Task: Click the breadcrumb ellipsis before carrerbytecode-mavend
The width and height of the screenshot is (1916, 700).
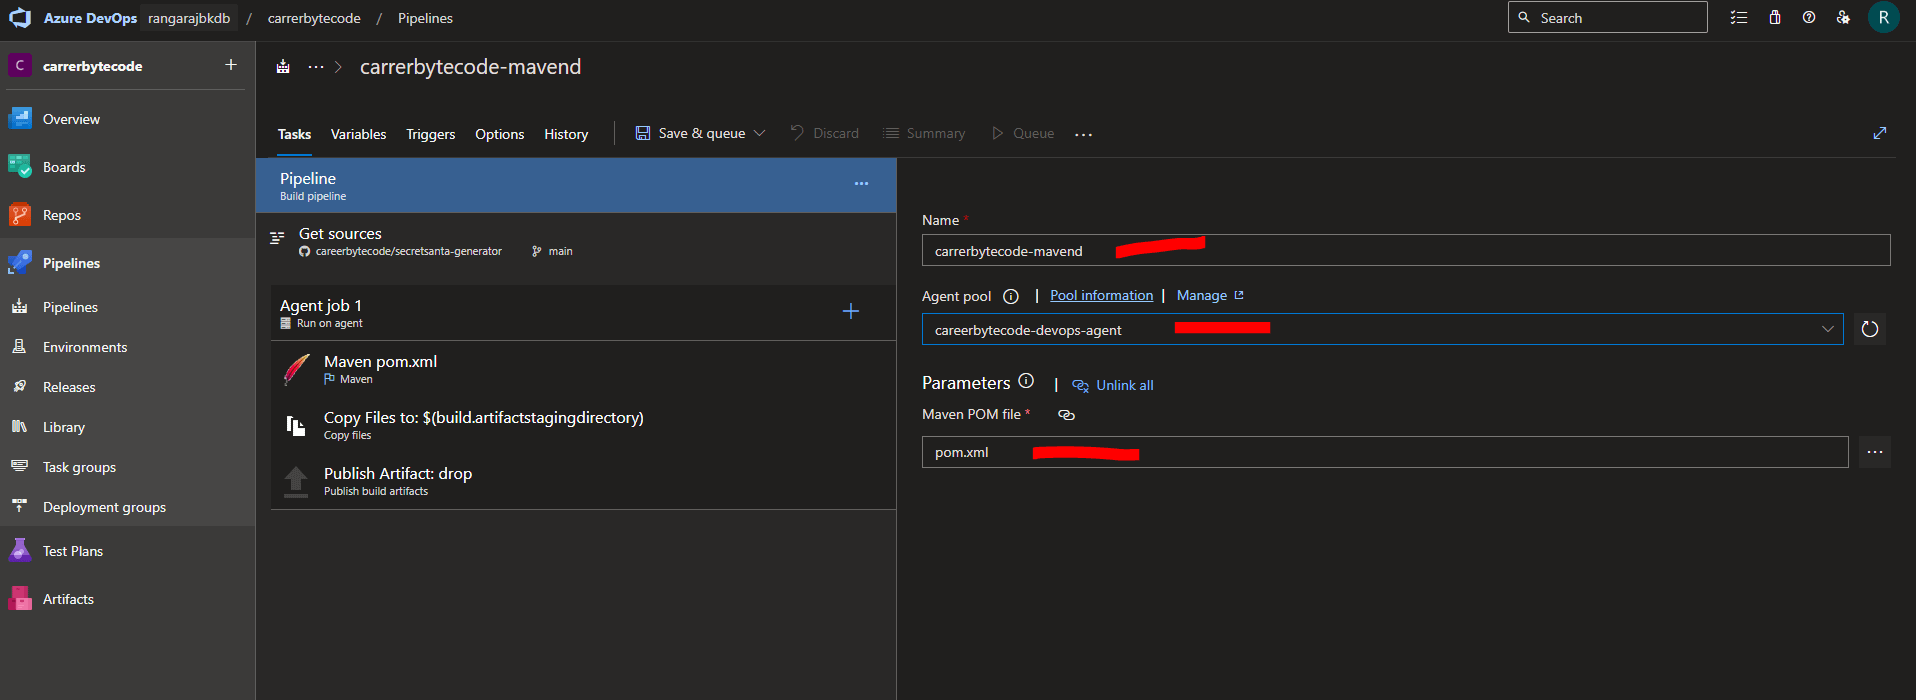Action: pyautogui.click(x=316, y=67)
